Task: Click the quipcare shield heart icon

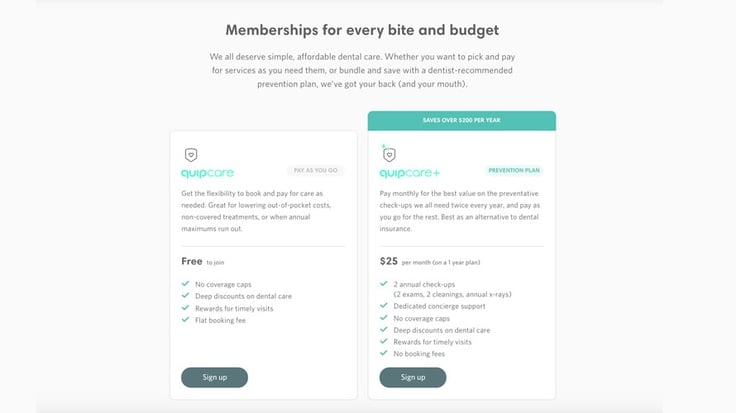Action: pyautogui.click(x=191, y=154)
